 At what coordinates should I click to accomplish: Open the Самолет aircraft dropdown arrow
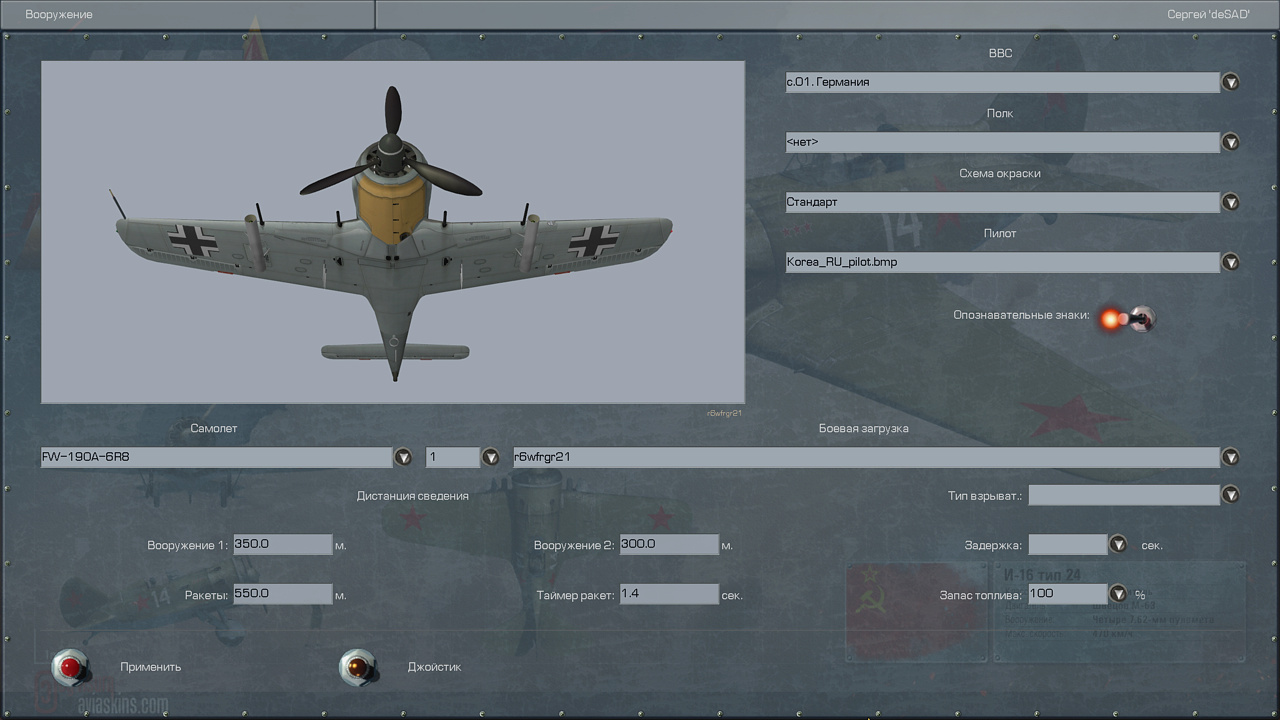tap(403, 457)
